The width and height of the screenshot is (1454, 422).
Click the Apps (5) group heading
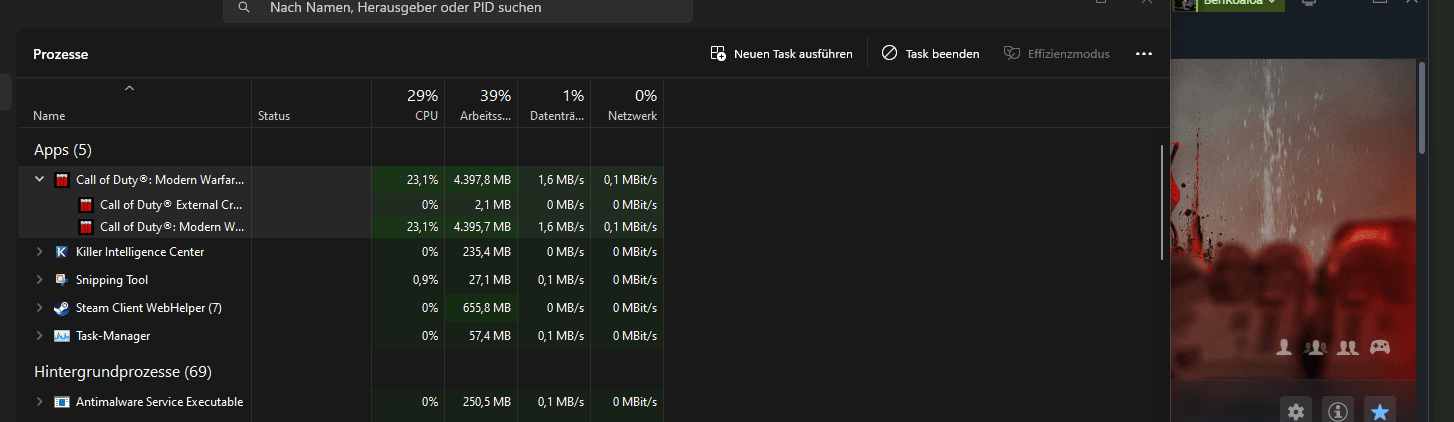(63, 150)
